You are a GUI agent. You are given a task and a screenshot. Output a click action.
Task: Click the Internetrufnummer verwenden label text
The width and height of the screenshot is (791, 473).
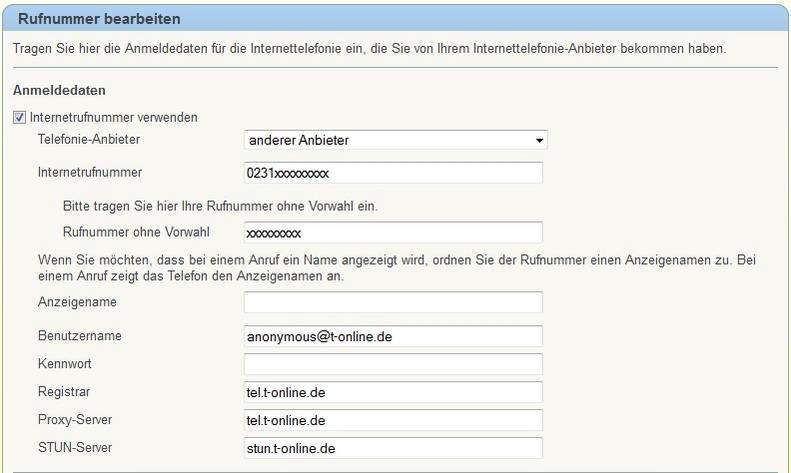click(x=114, y=117)
